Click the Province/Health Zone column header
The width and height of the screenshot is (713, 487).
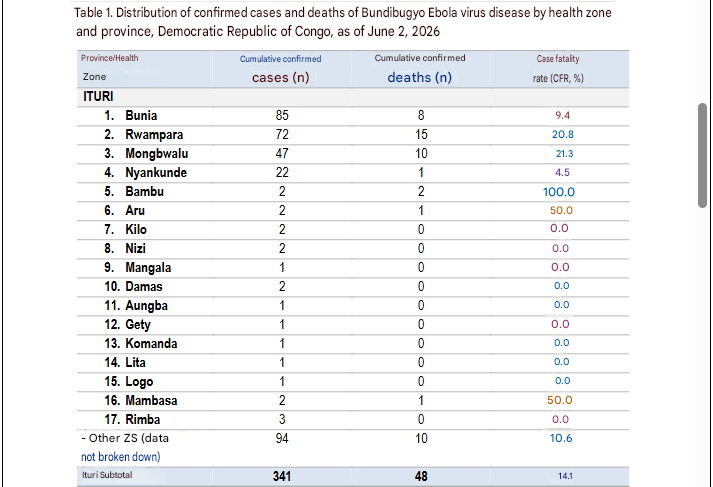110,67
